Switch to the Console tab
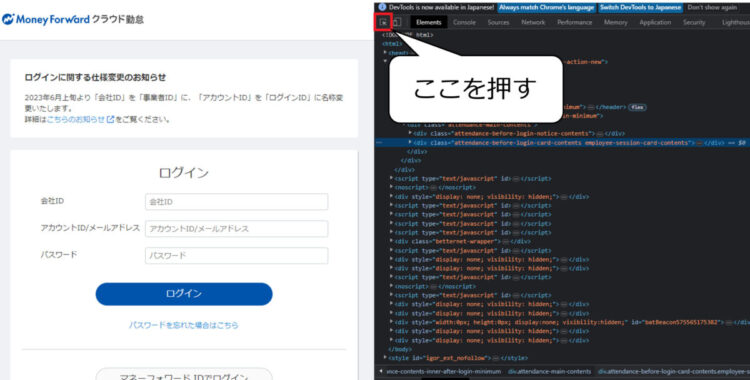The height and width of the screenshot is (380, 750). 464,22
